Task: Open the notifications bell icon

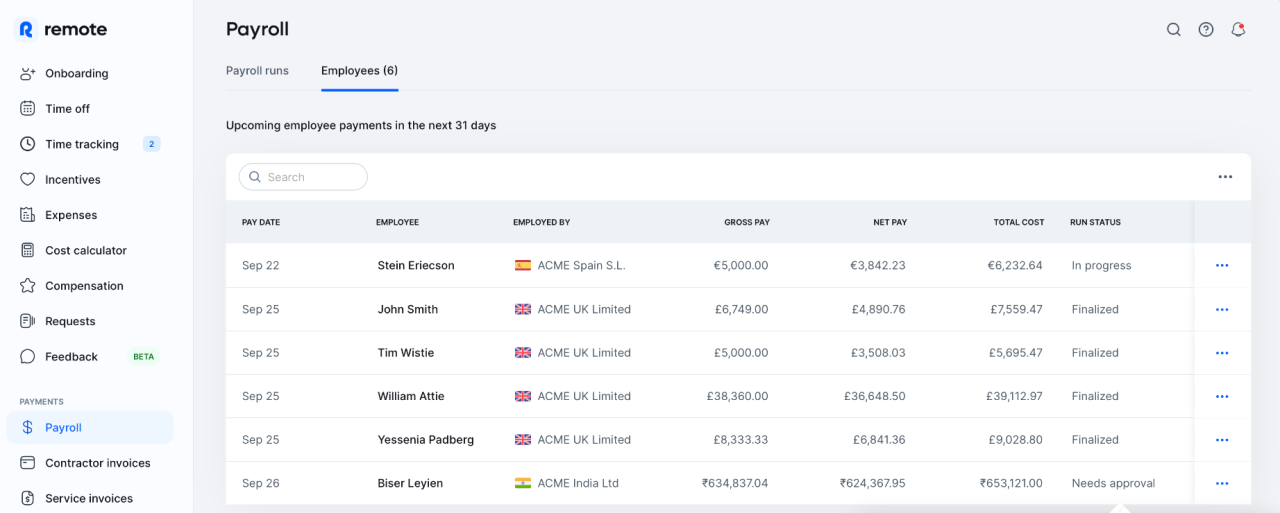Action: [1238, 30]
